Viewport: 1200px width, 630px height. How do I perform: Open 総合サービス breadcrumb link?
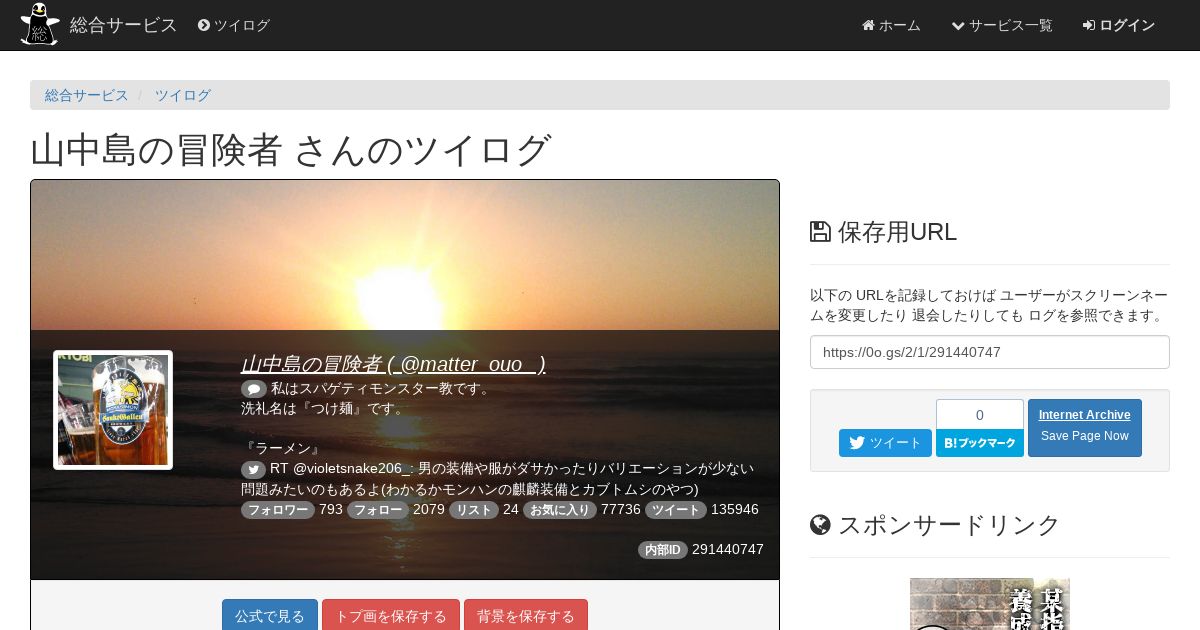click(87, 95)
